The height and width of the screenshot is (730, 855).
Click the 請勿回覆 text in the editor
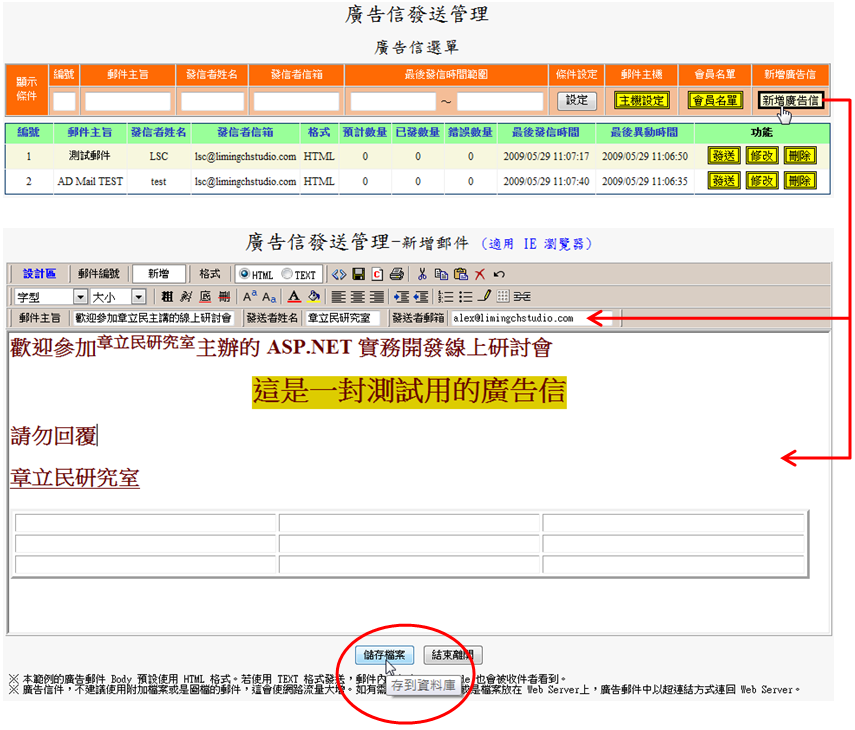[53, 436]
